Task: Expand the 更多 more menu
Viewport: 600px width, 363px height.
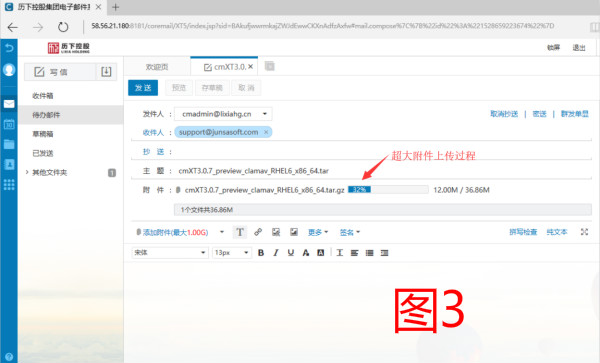Action: 318,232
